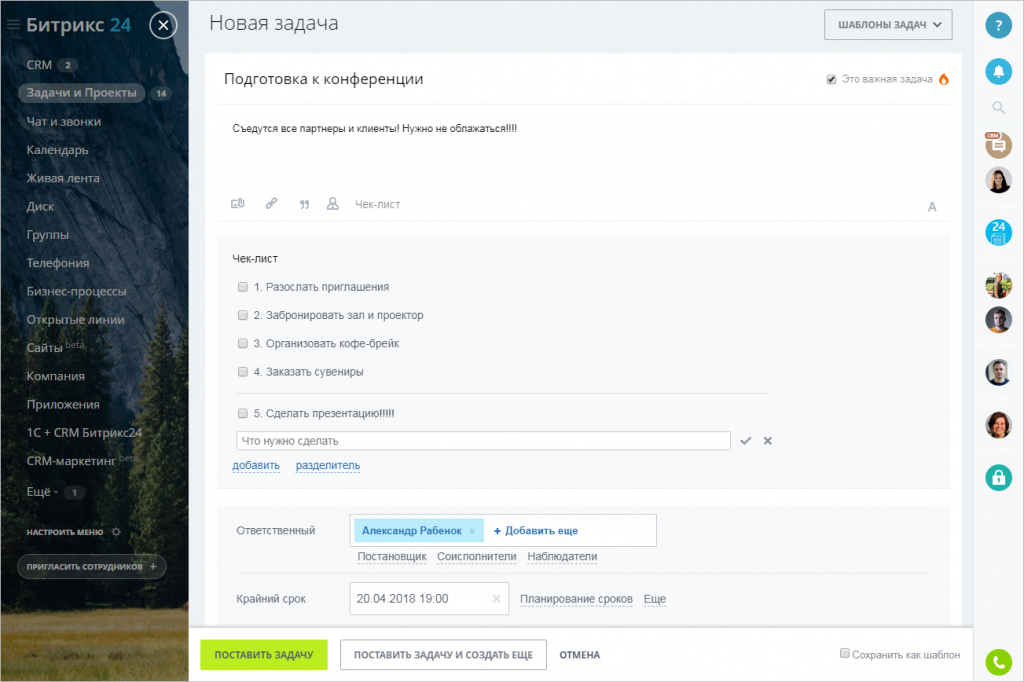Tick item 3. Организовать кофе-брейк
This screenshot has height=682, width=1024.
click(x=243, y=344)
